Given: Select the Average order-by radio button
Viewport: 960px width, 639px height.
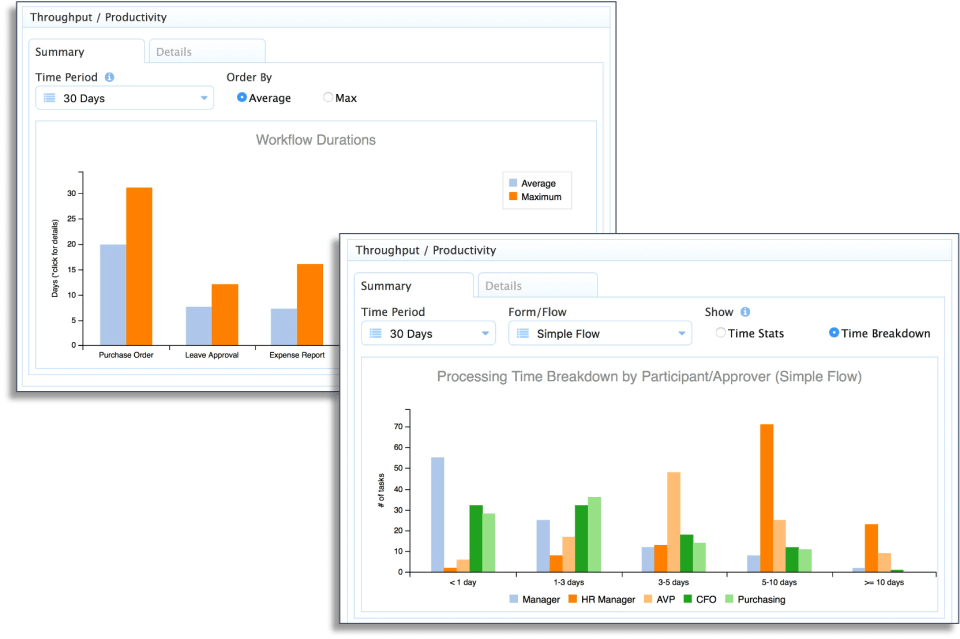Looking at the screenshot, I should tap(242, 97).
